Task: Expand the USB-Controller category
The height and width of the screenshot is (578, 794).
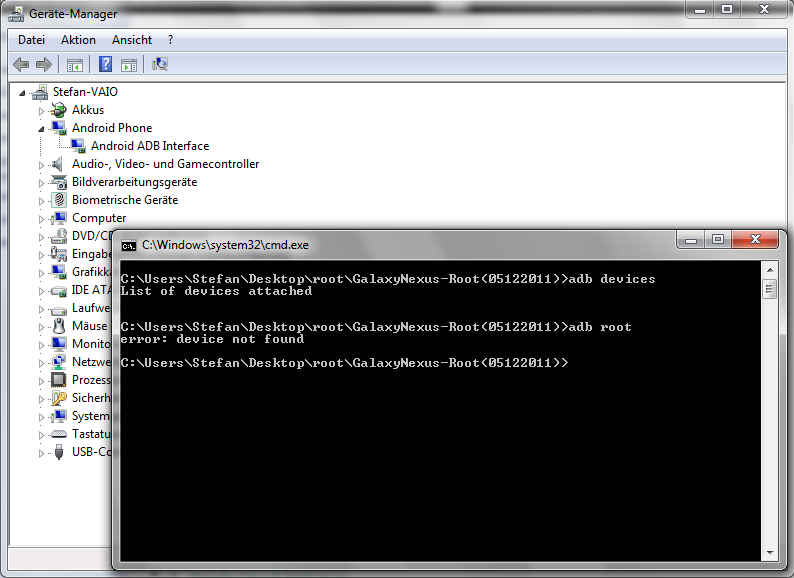Action: tap(42, 453)
